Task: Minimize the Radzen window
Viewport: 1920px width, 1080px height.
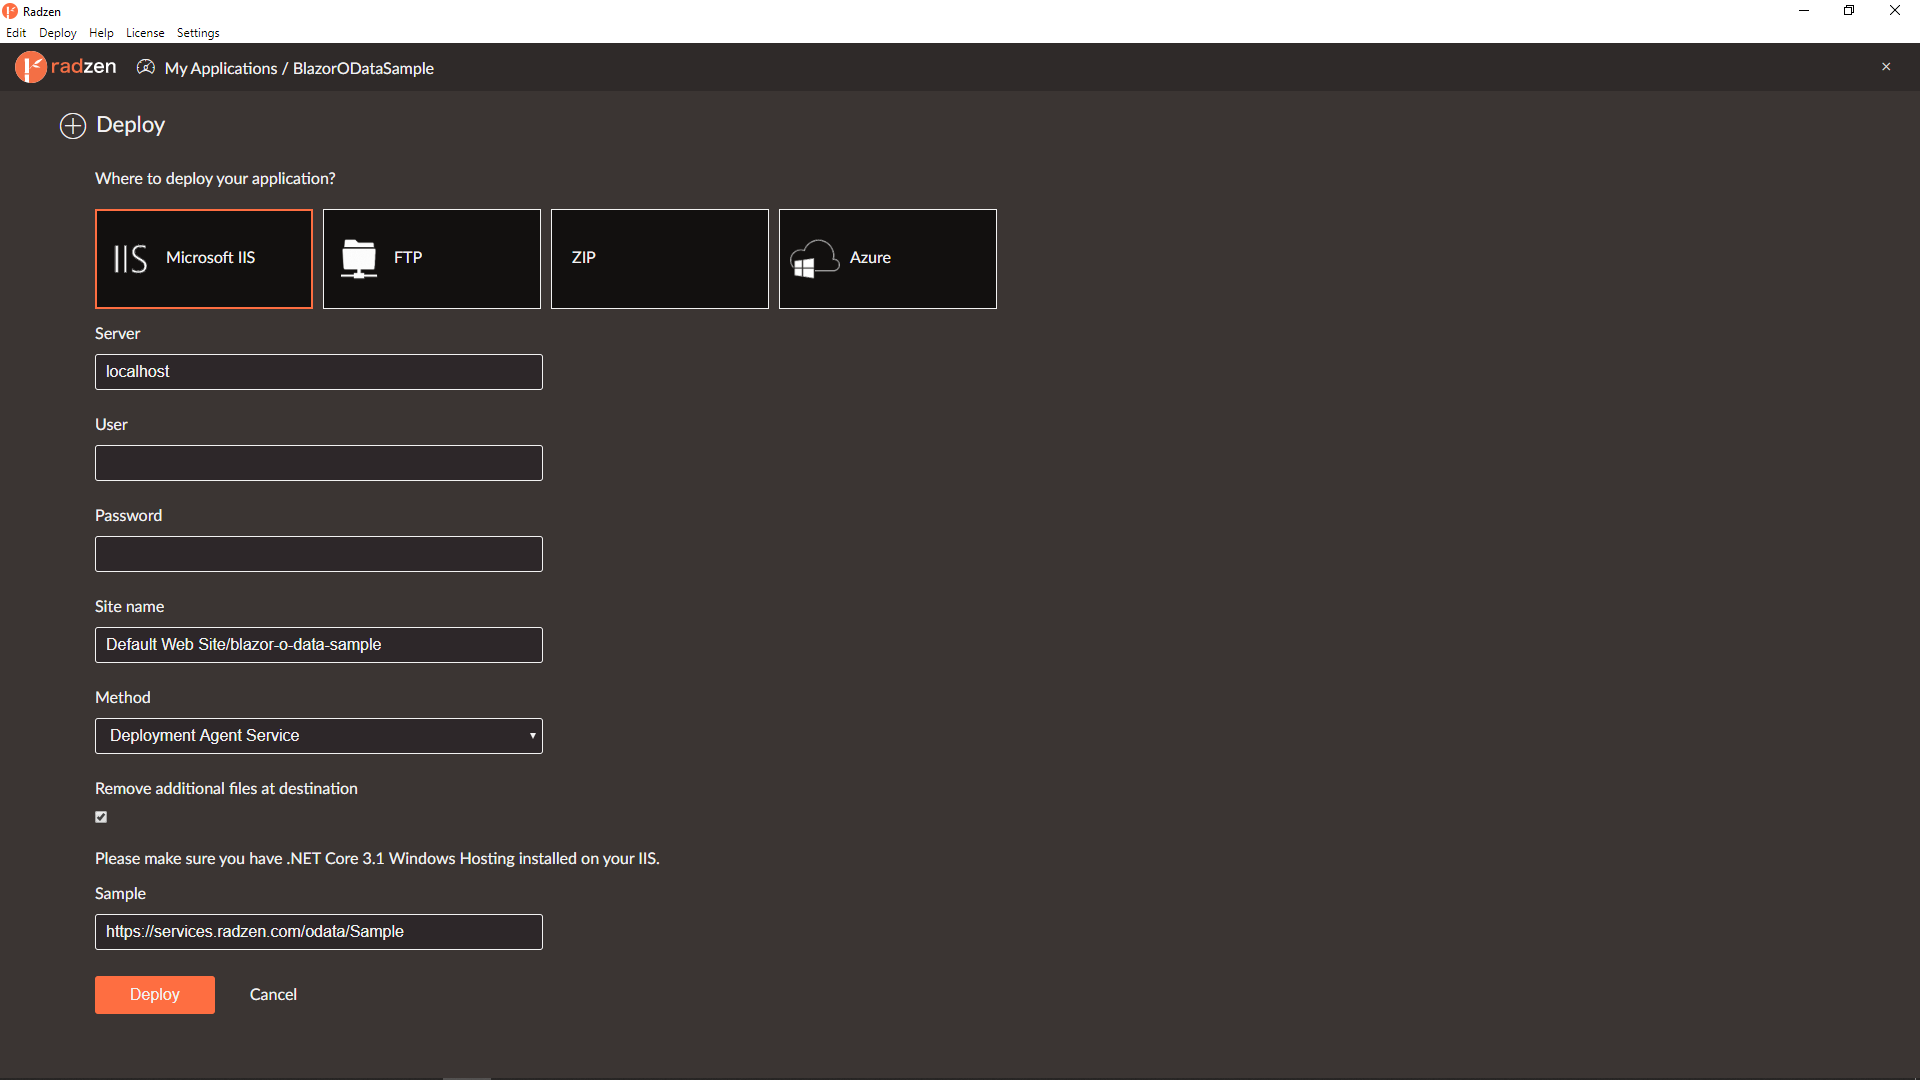Action: click(1804, 11)
